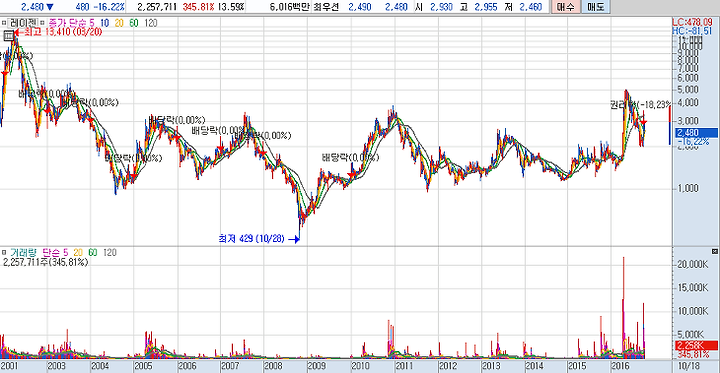Viewport: 720px width, 373px height.
Task: Click the 2010 year on time axis
Action: coord(360,367)
